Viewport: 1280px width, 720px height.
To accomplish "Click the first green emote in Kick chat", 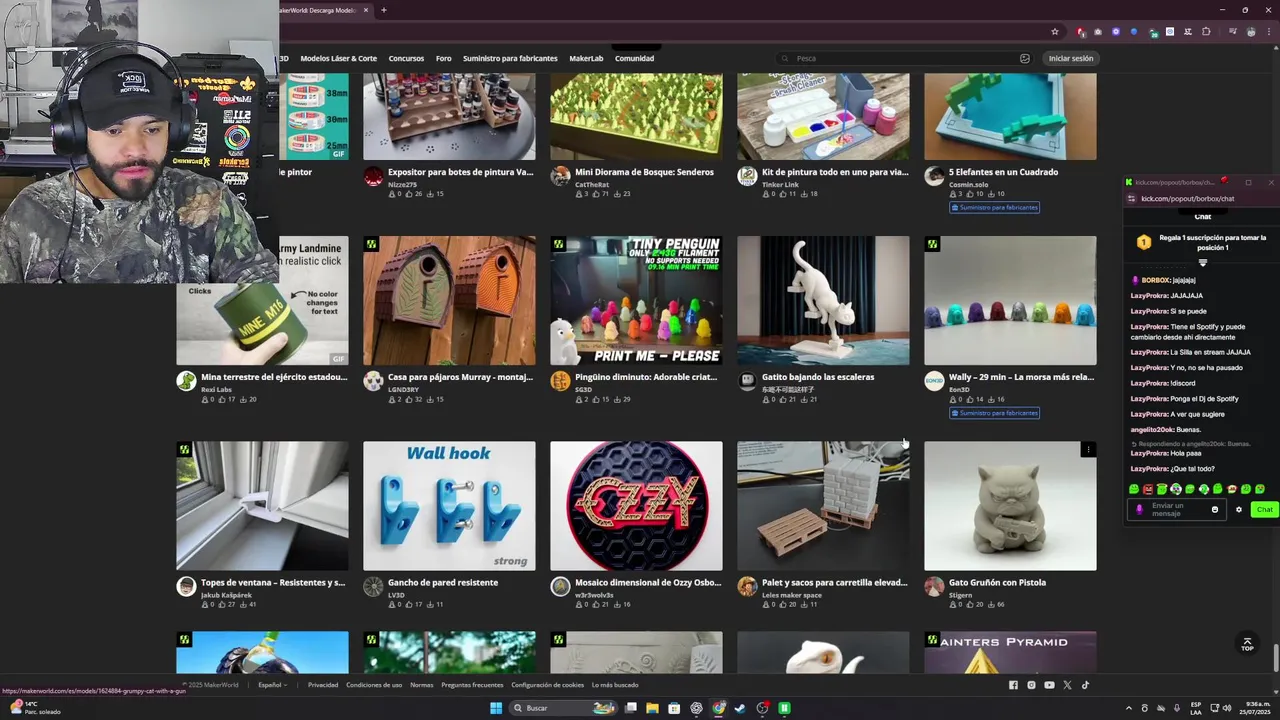I will (x=1134, y=489).
